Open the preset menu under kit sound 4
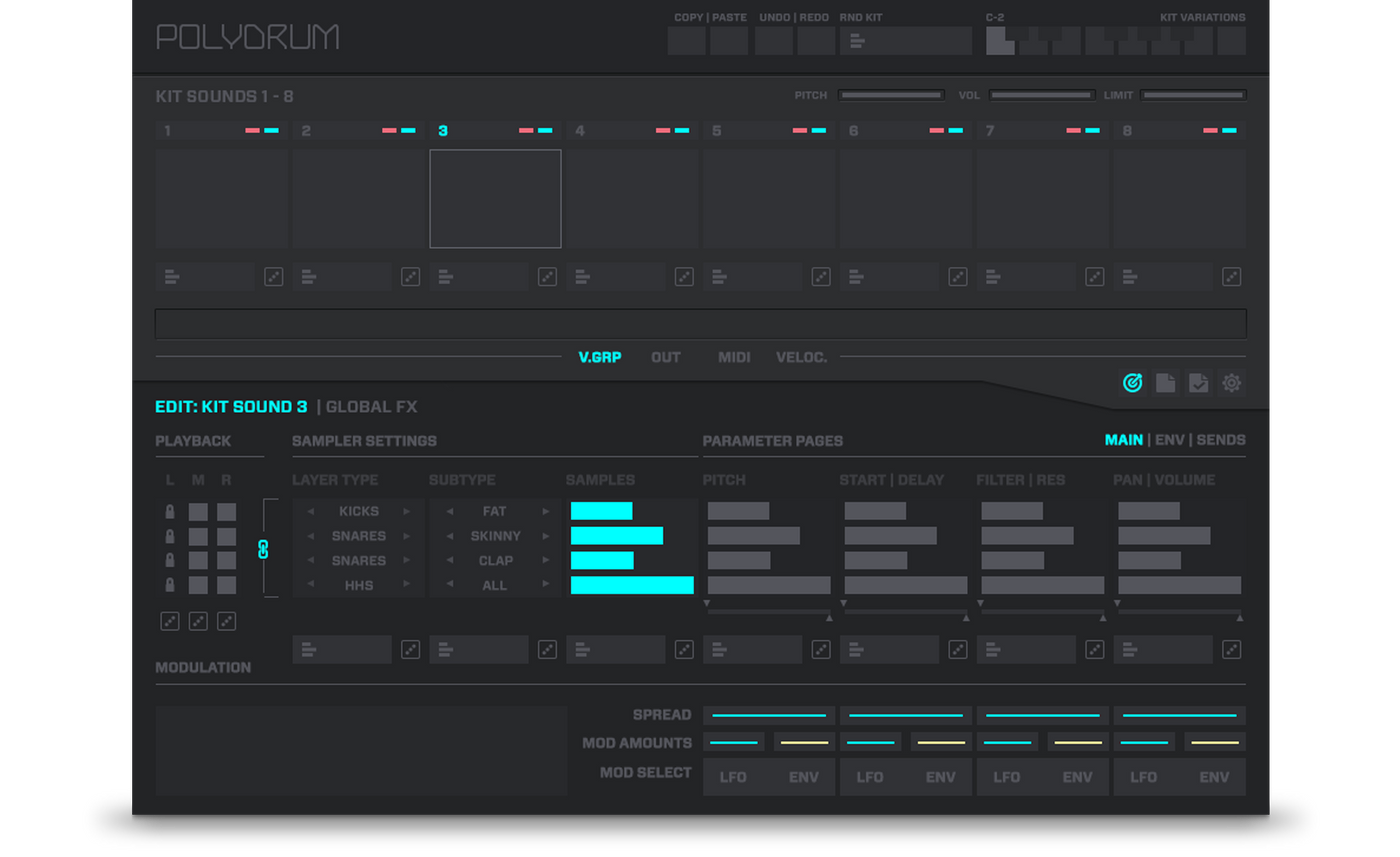 (616, 277)
